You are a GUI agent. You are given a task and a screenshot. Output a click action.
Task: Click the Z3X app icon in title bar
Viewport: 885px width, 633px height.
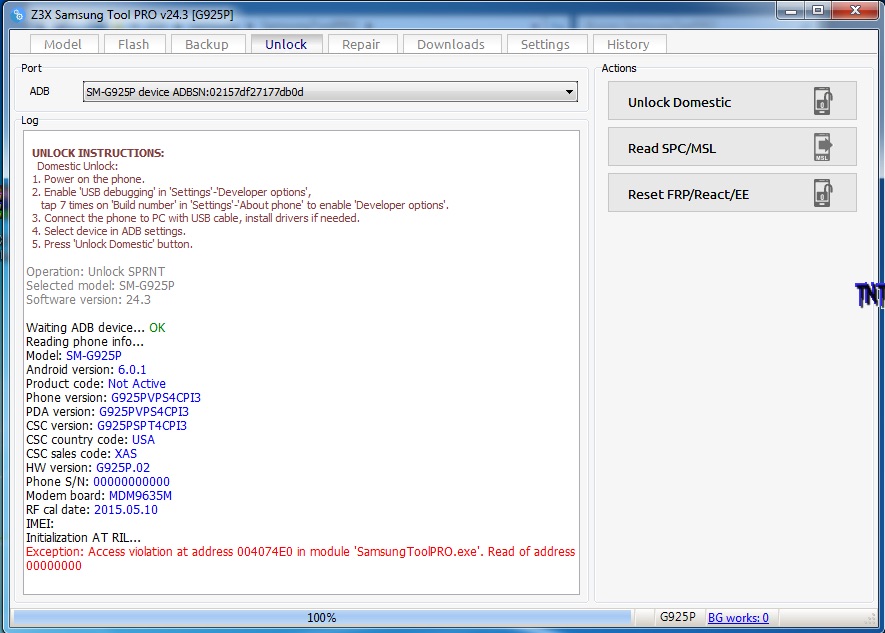pos(17,15)
